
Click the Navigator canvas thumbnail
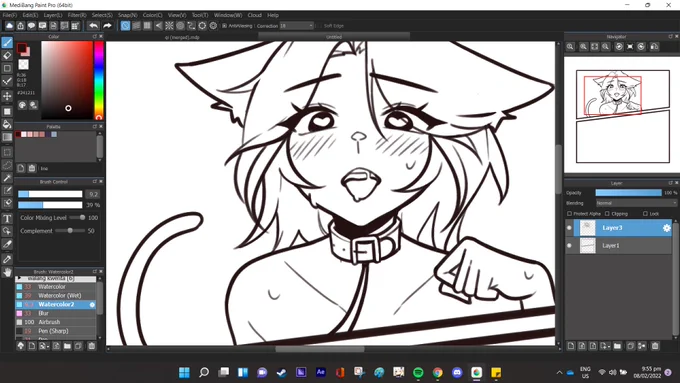coord(623,116)
